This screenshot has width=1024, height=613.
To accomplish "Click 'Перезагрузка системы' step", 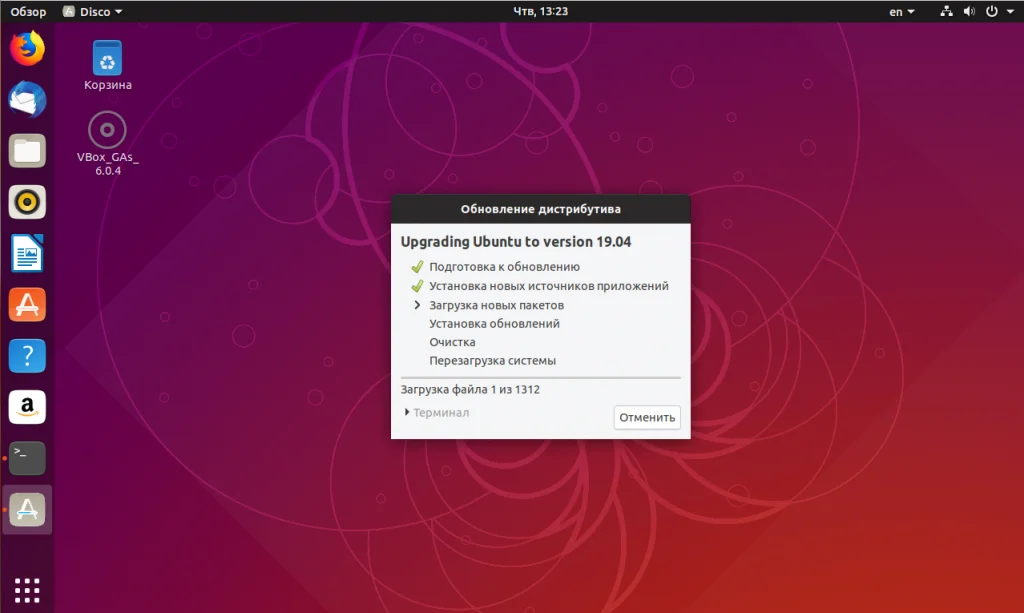I will pyautogui.click(x=492, y=360).
